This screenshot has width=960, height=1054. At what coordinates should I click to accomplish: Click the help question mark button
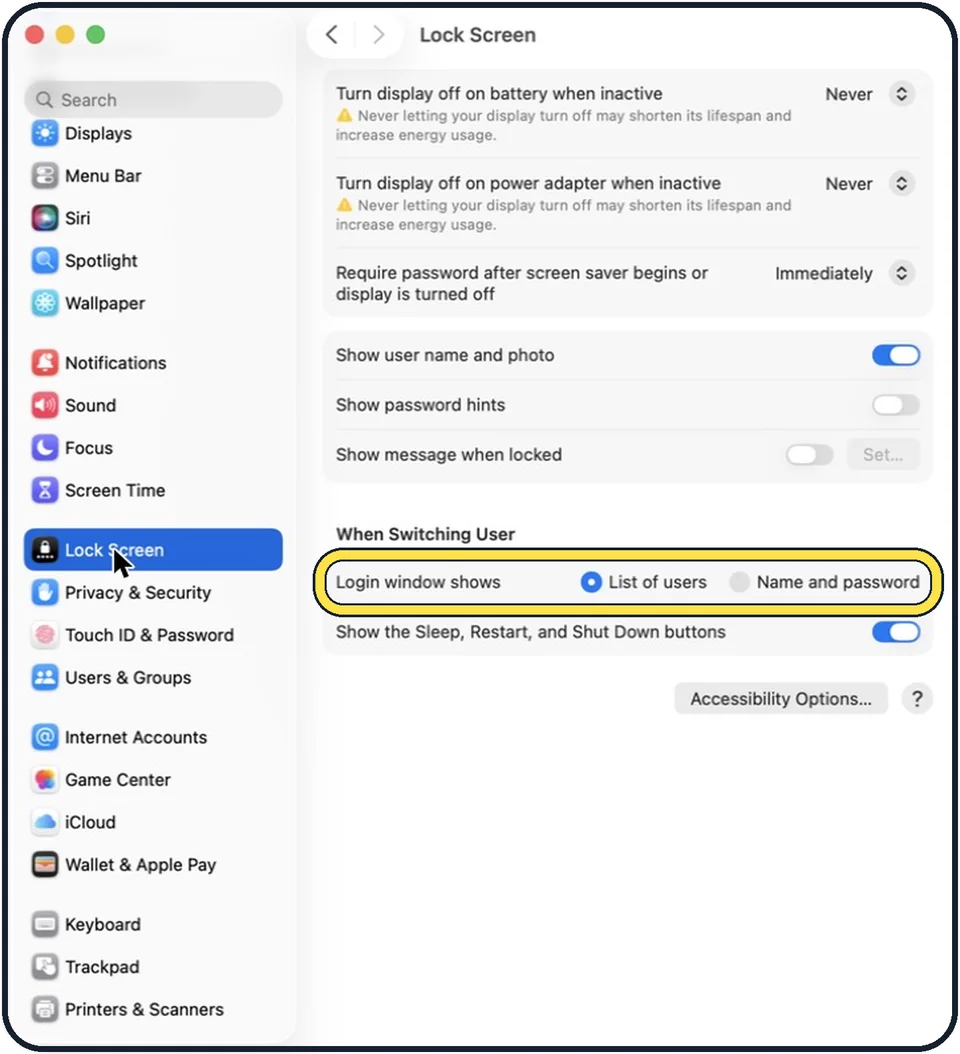coord(917,699)
